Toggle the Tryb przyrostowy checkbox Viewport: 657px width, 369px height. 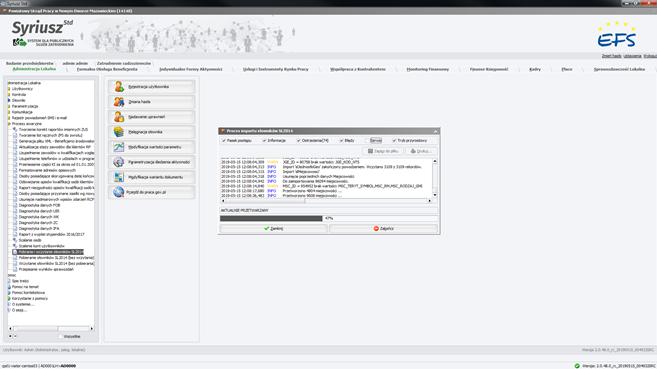tap(394, 141)
